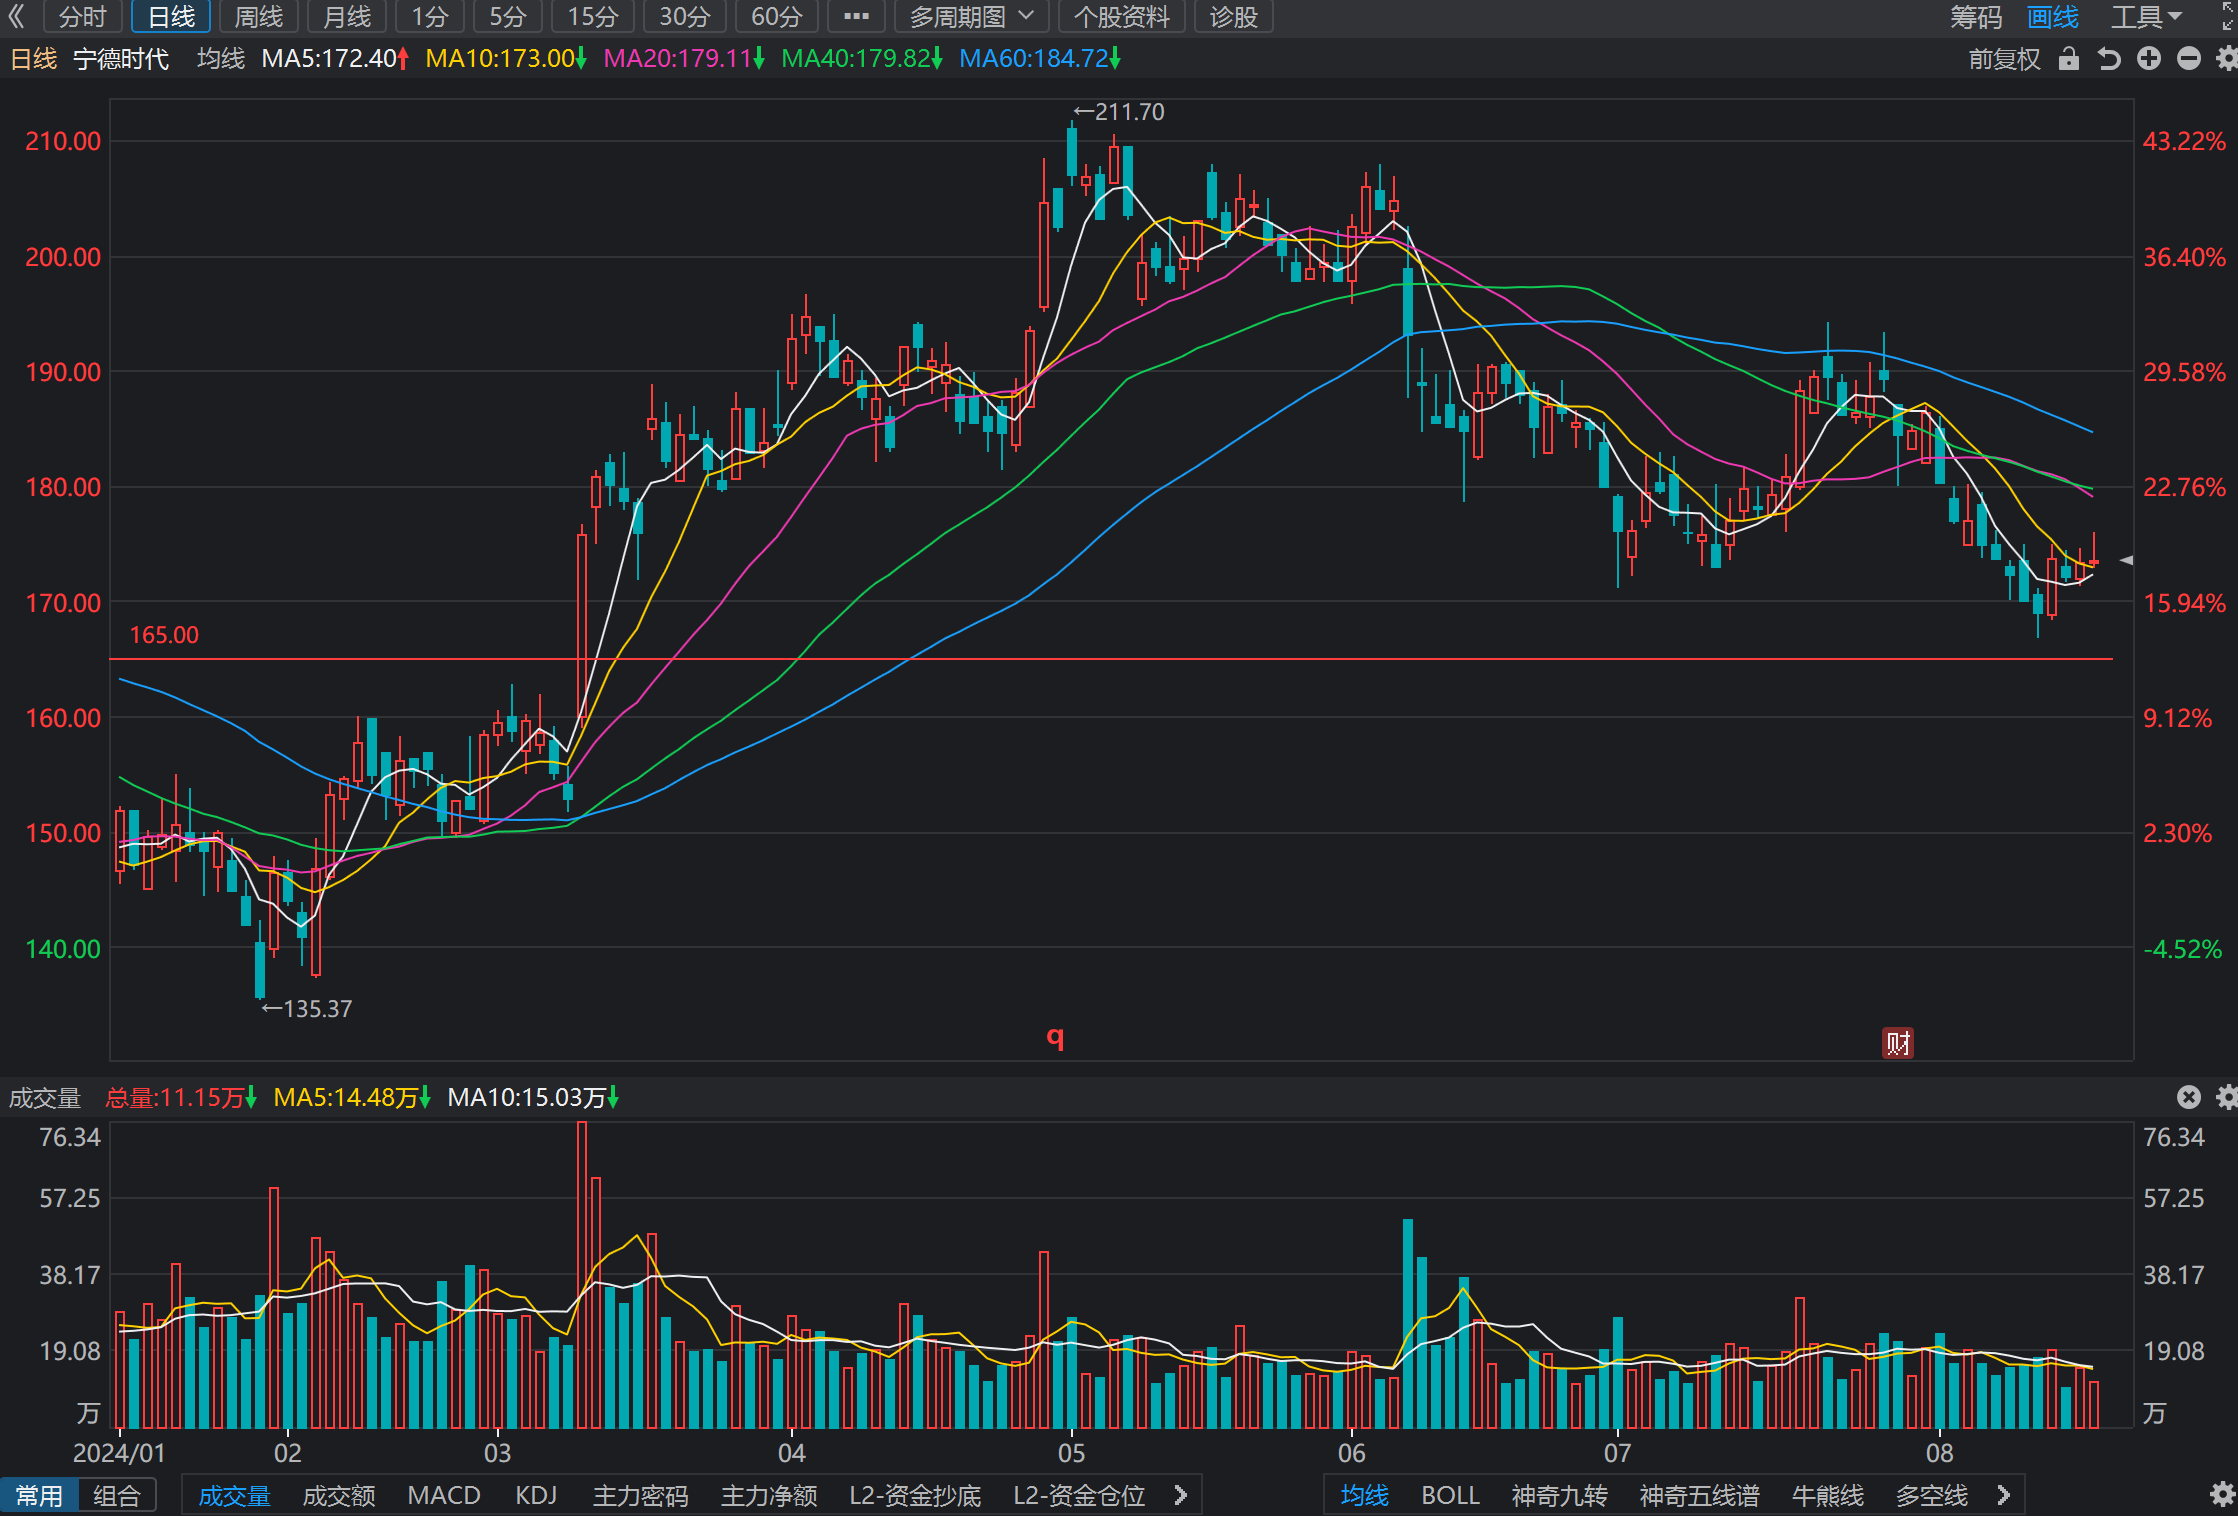Click the 宁德时代 stock name
This screenshot has width=2238, height=1516.
[121, 59]
